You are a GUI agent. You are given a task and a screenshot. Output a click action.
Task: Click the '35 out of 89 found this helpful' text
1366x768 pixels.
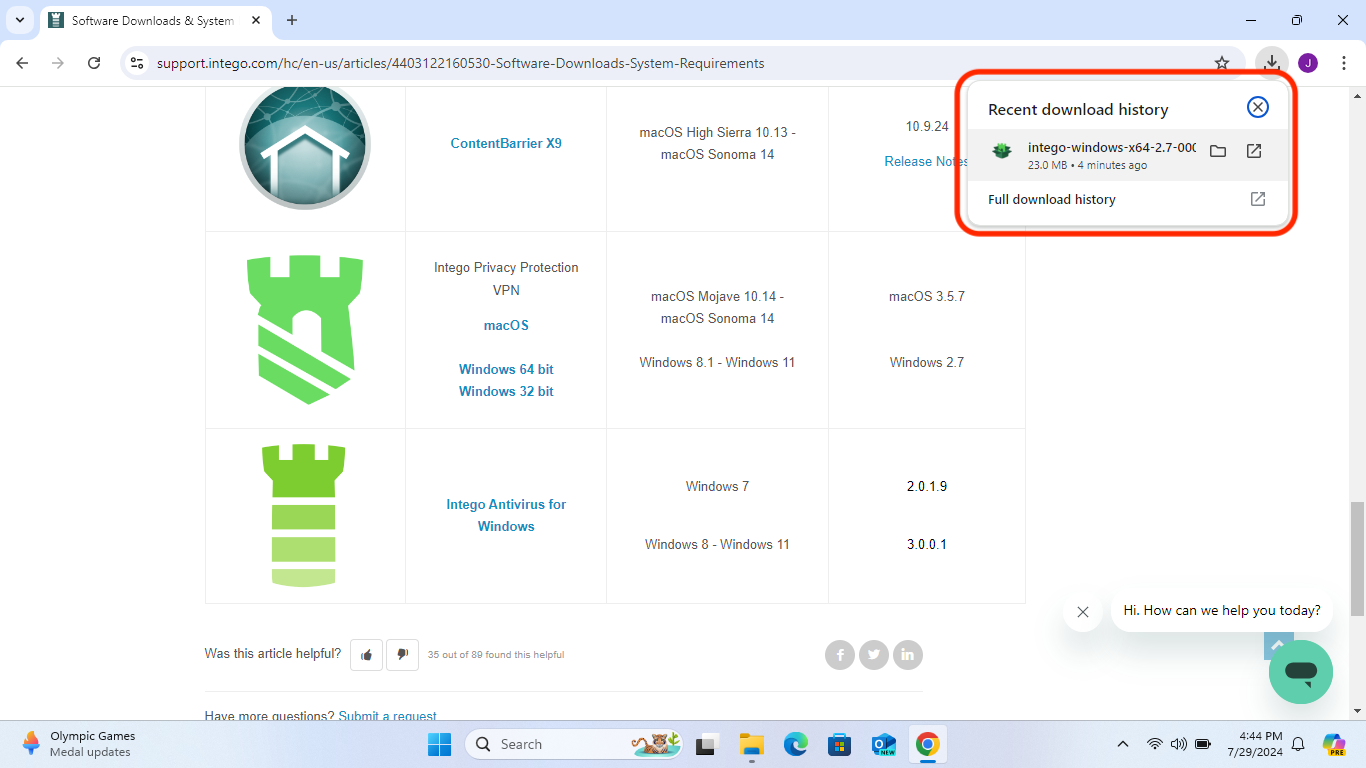496,655
